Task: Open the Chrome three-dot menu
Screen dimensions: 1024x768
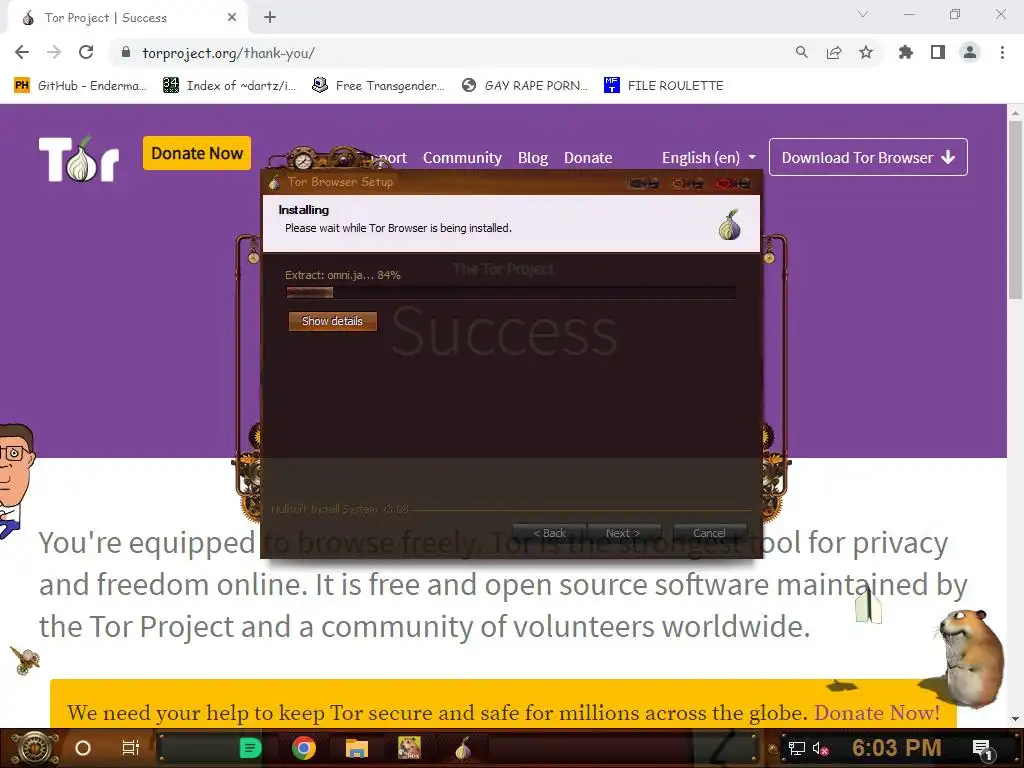Action: (x=1002, y=52)
